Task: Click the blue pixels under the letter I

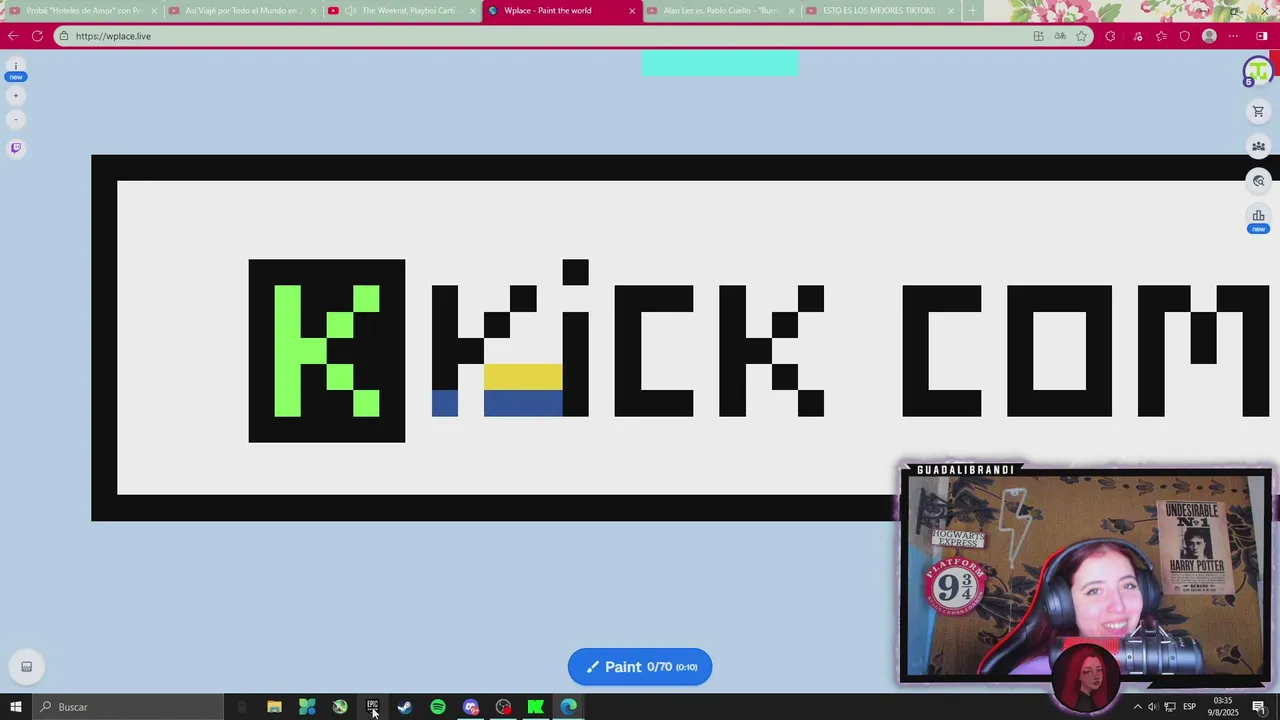Action: [x=523, y=403]
